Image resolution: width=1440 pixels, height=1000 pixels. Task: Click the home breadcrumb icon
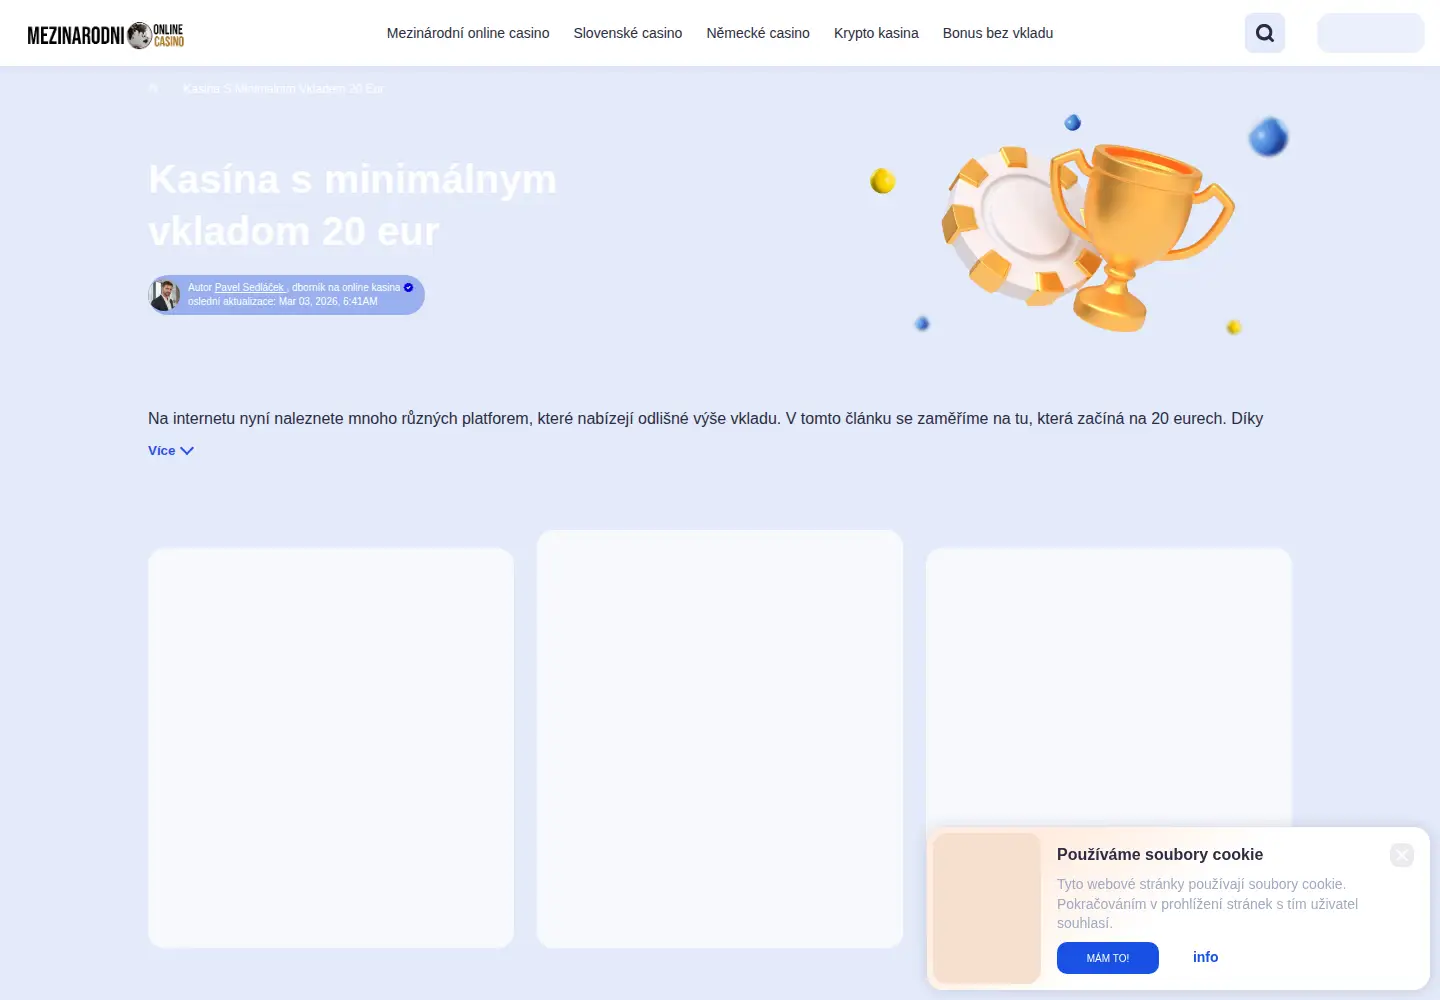point(153,89)
